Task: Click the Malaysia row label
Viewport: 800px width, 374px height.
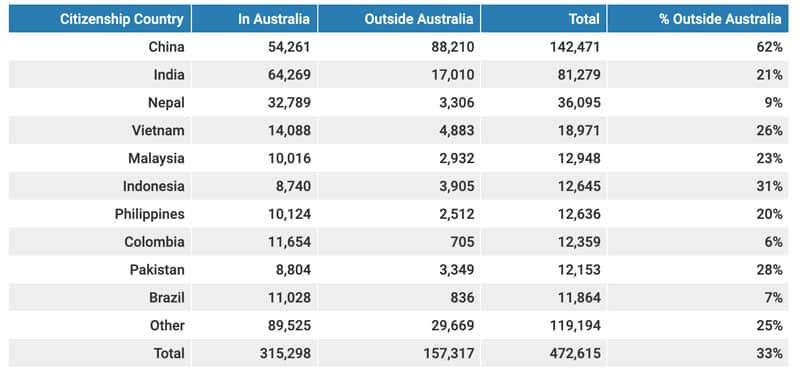Action: pos(156,158)
